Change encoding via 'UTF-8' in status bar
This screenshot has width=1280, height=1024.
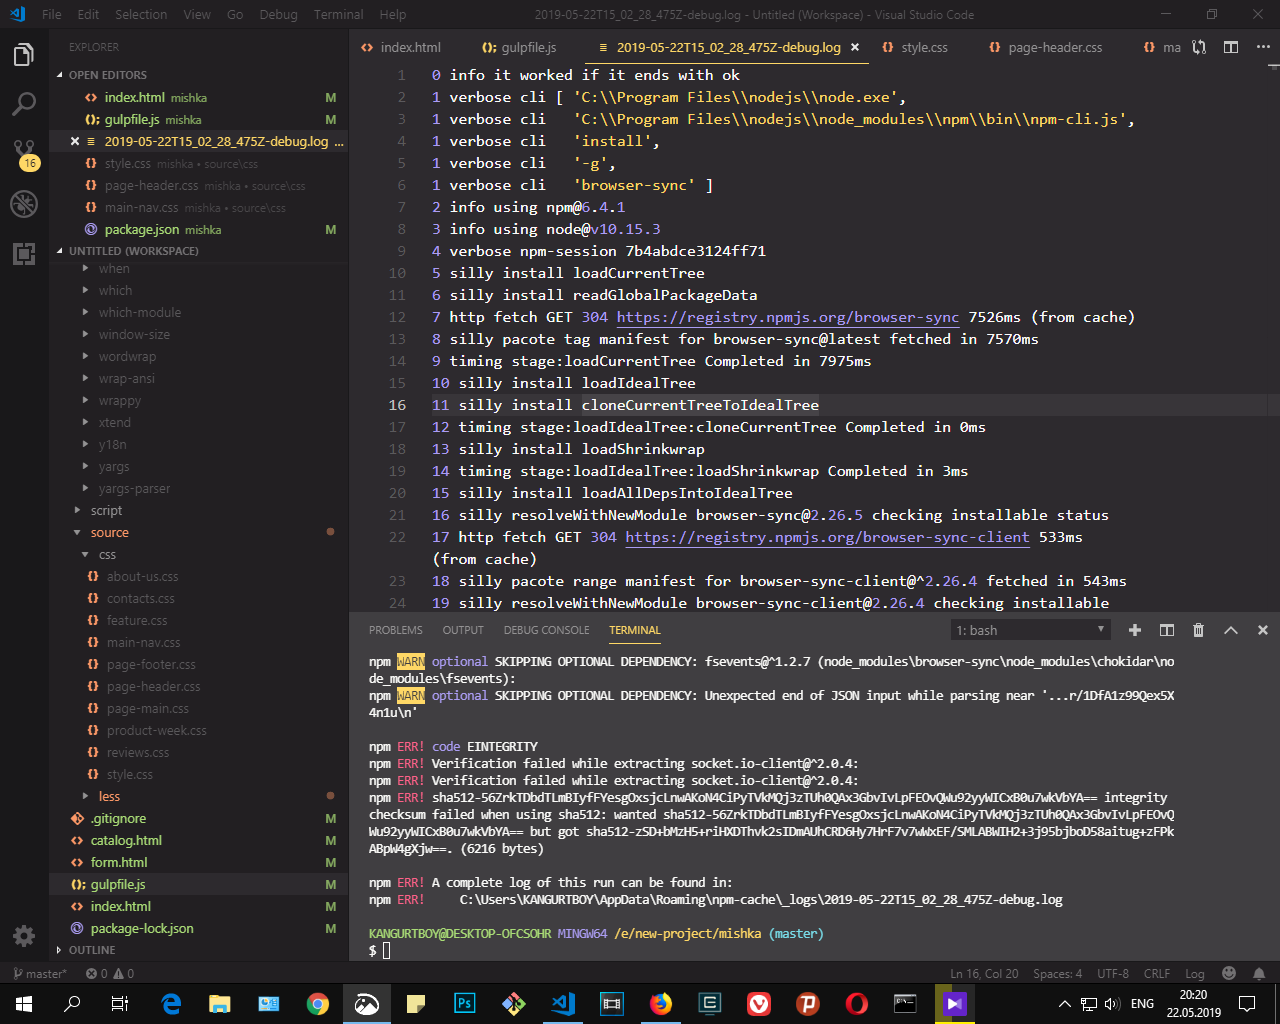[x=1113, y=973]
